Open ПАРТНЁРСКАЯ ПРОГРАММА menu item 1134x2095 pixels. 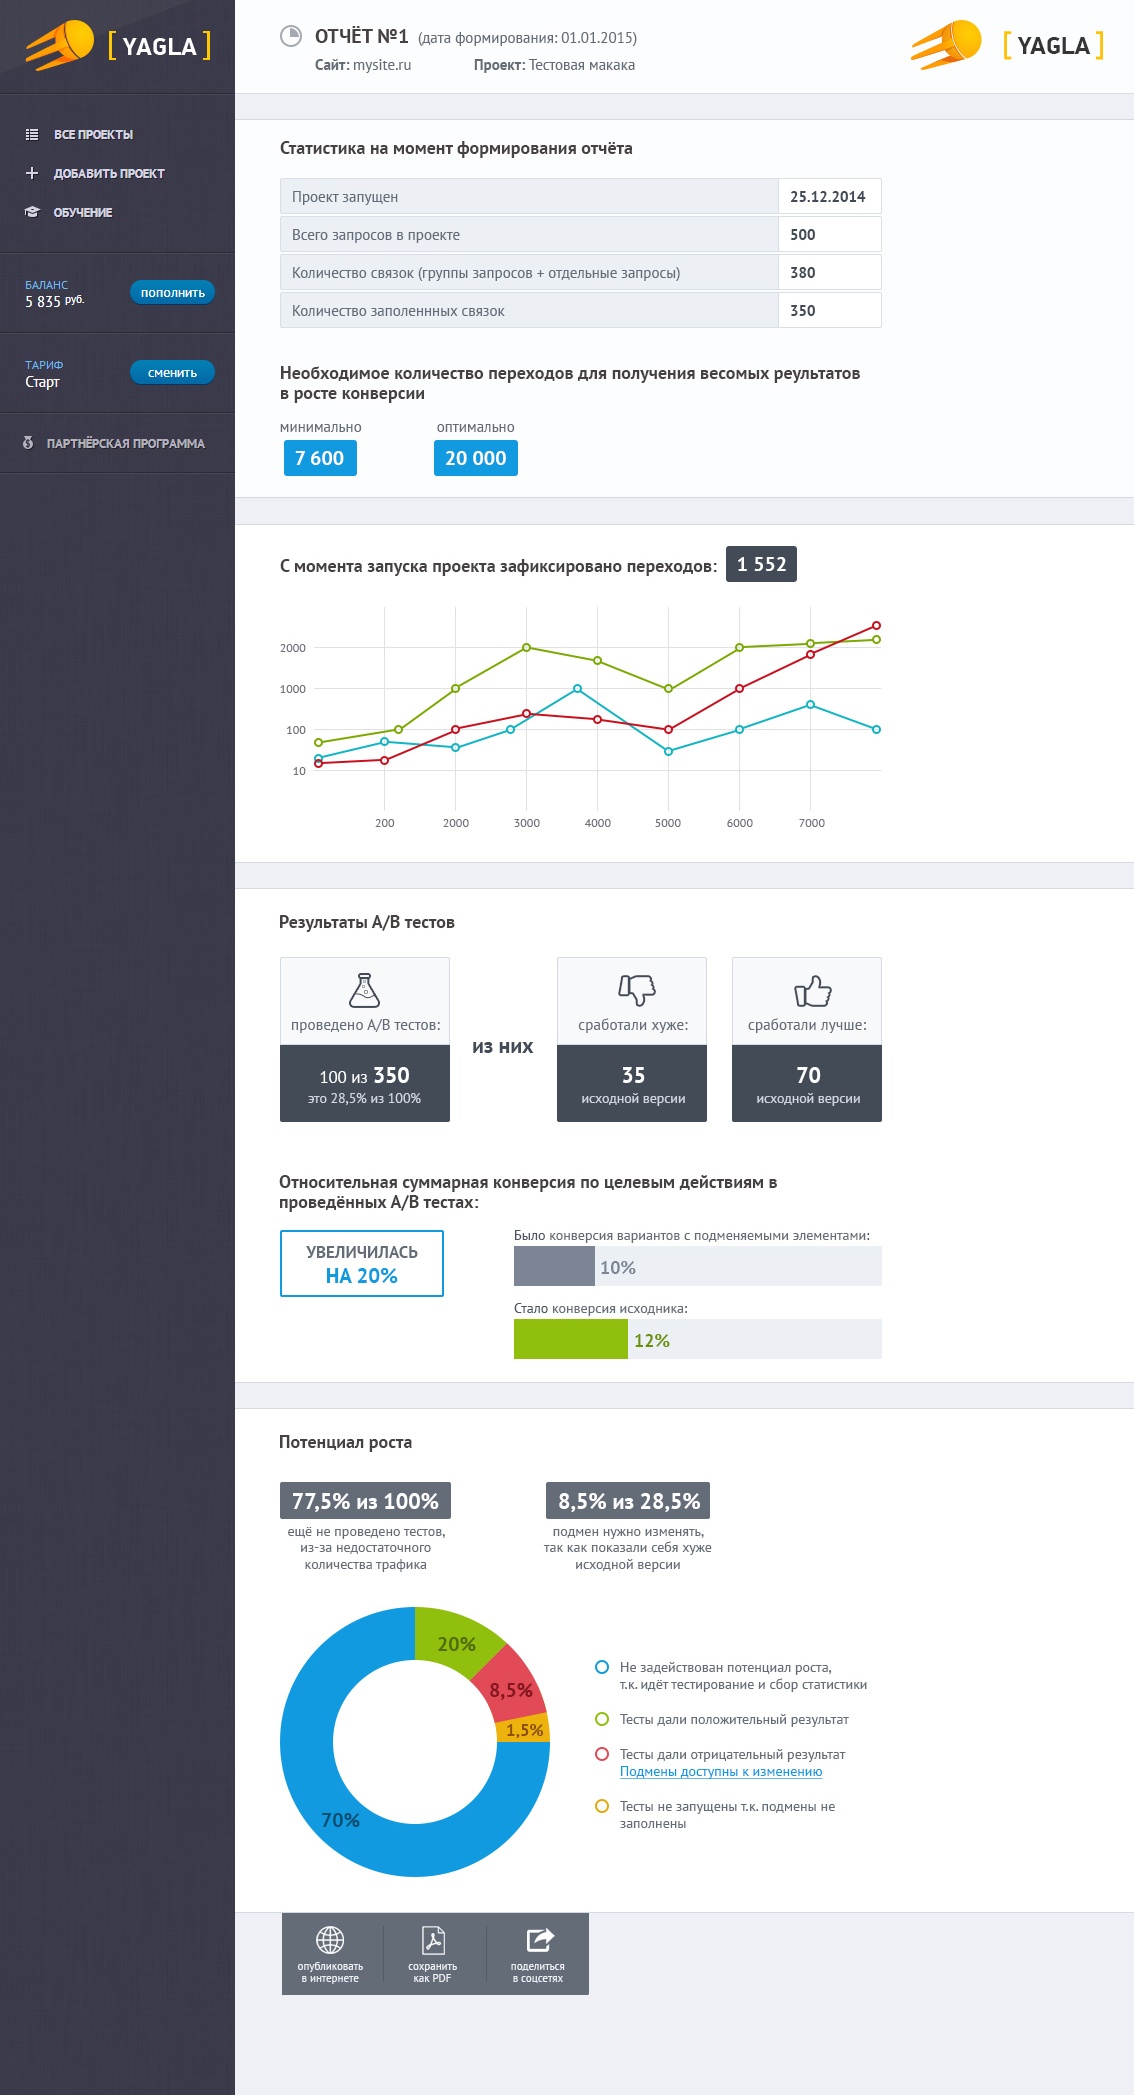click(126, 443)
